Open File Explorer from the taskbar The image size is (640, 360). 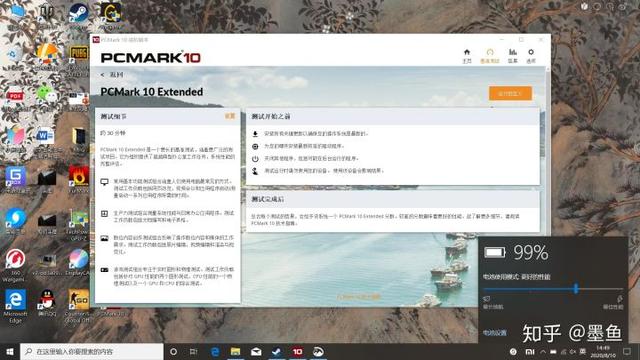tap(236, 351)
